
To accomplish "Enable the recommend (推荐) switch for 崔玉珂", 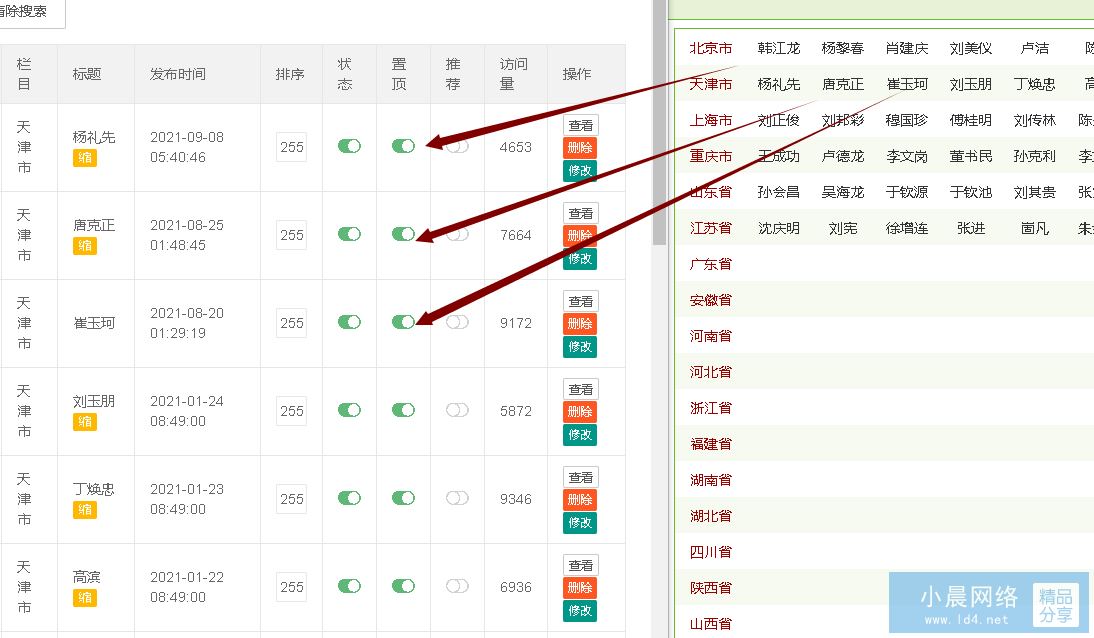I will pyautogui.click(x=457, y=322).
